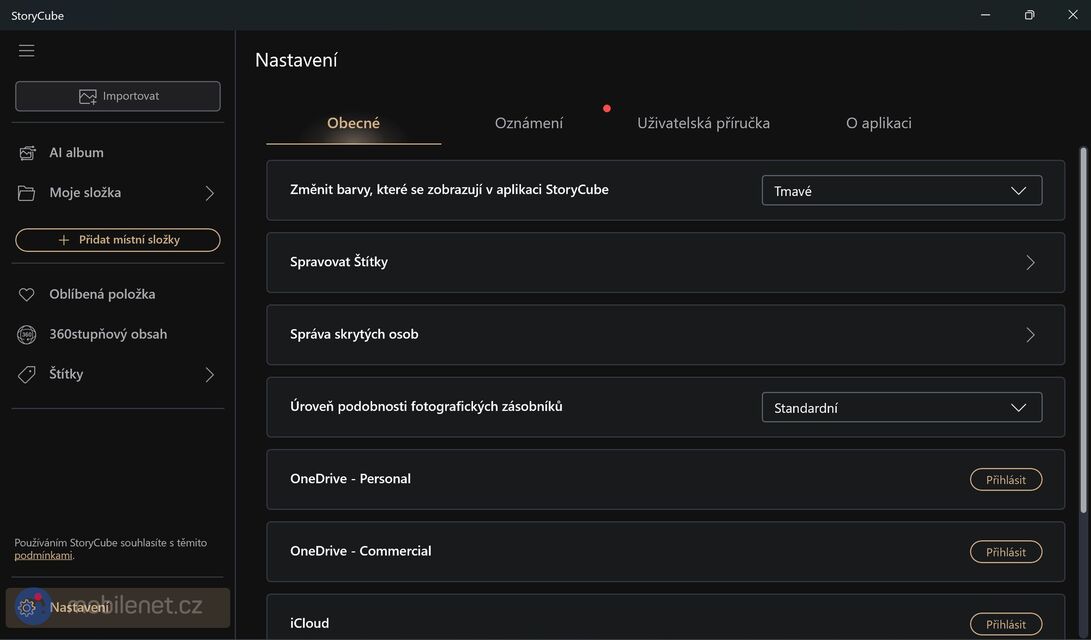This screenshot has width=1091, height=640.
Task: Open the Tmavé color theme dropdown
Action: pyautogui.click(x=901, y=191)
